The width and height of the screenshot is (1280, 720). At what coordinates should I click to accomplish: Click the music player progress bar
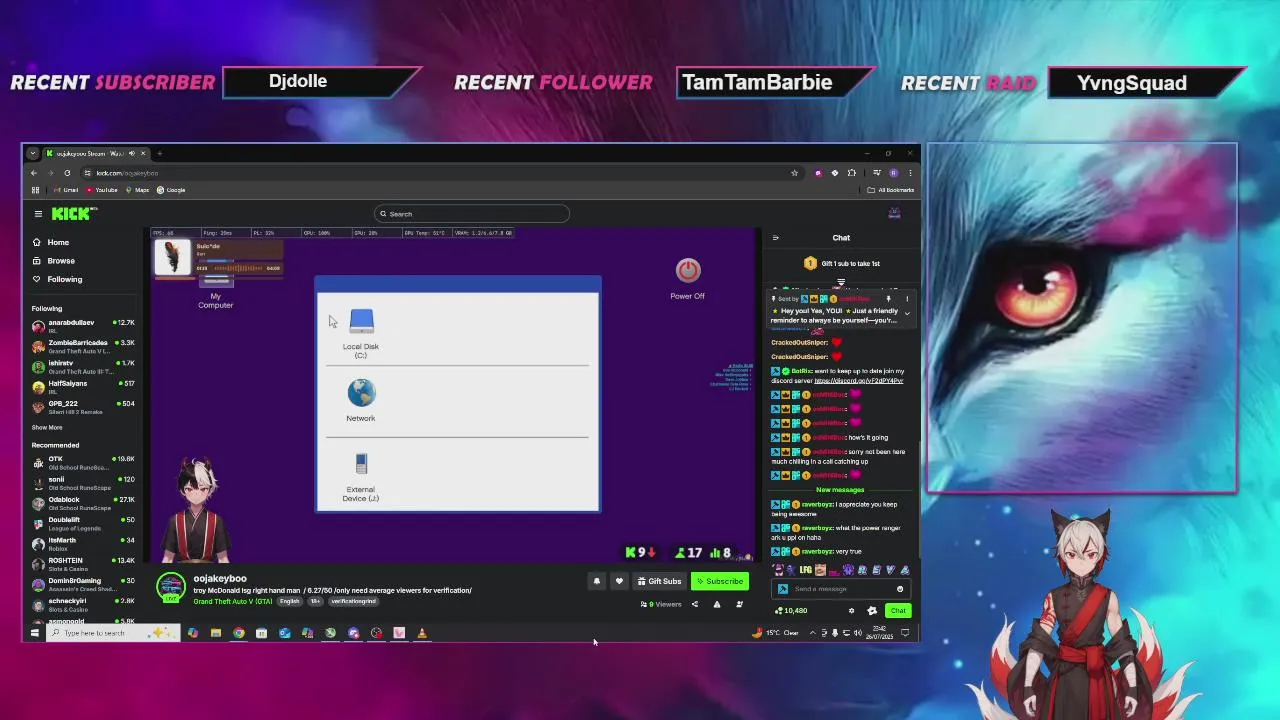click(x=238, y=268)
